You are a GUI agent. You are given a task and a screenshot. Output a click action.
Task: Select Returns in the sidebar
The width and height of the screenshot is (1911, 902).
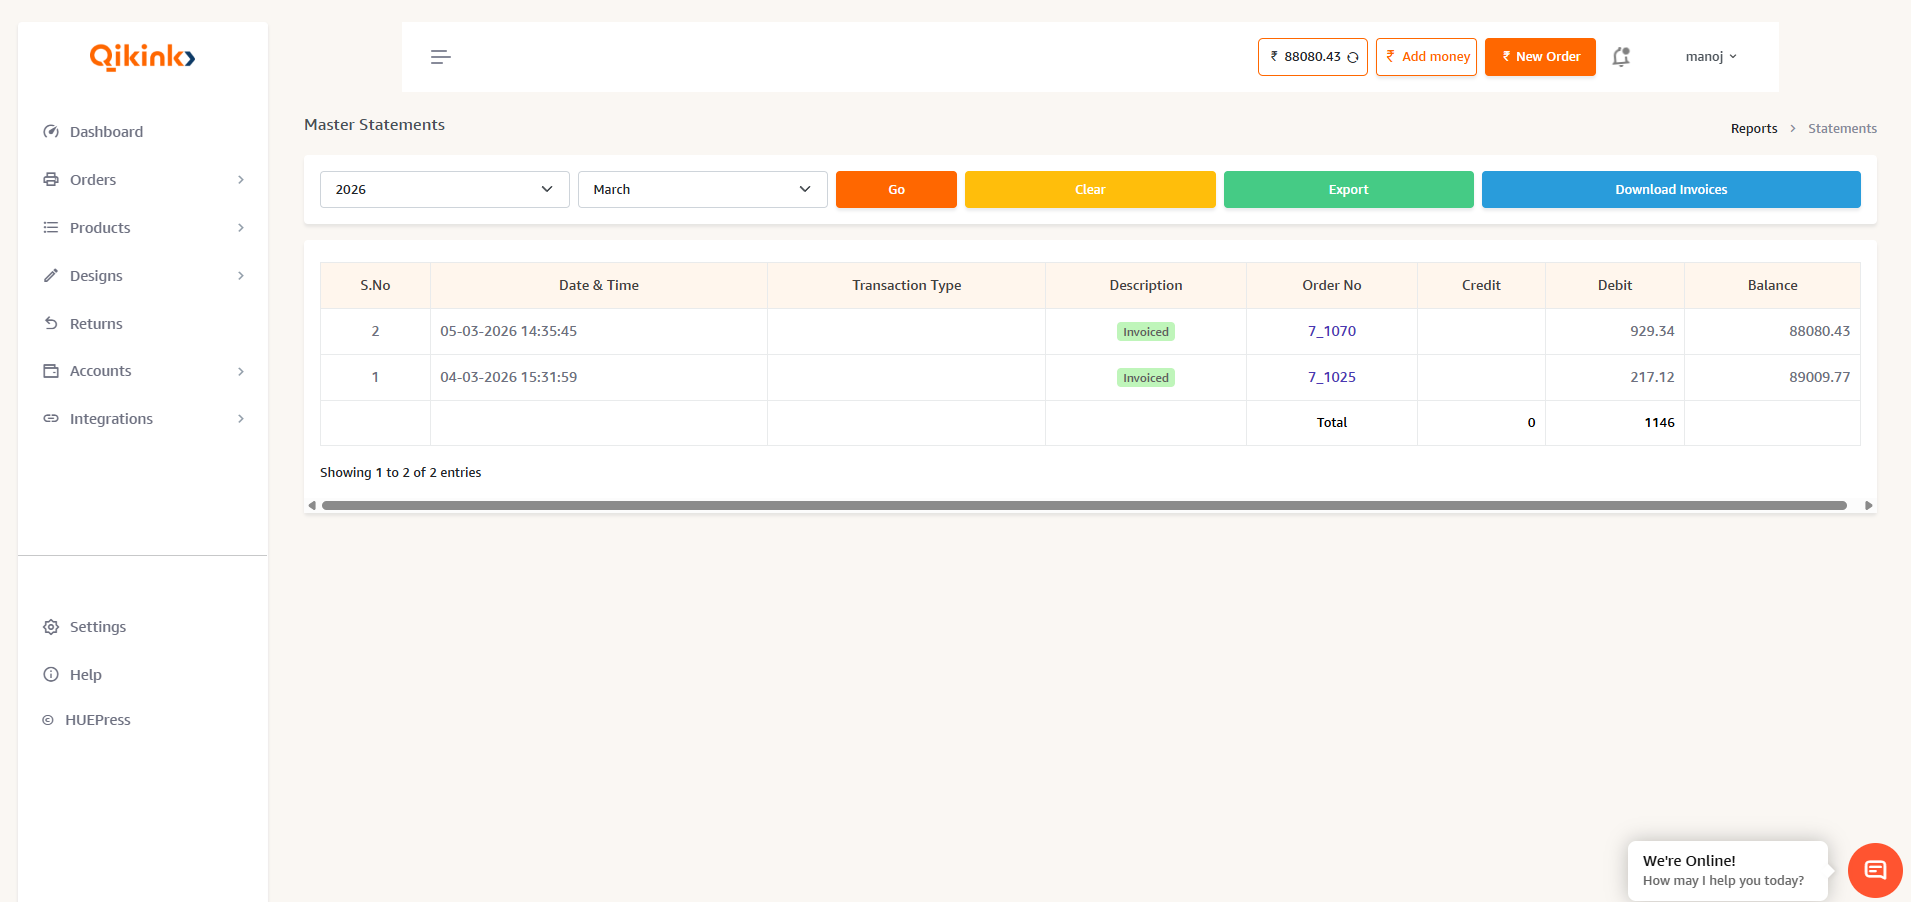coord(96,324)
